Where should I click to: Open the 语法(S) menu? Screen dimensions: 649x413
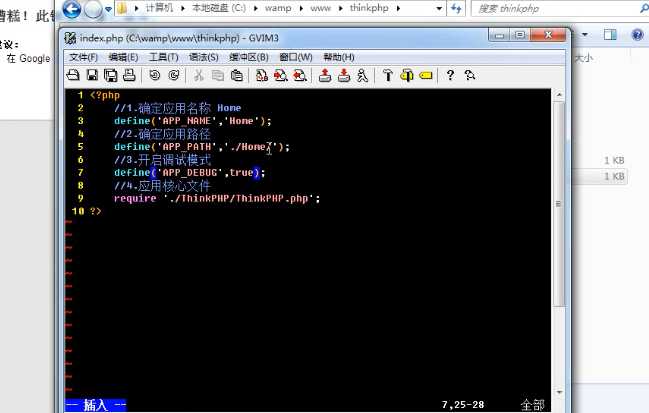click(204, 57)
